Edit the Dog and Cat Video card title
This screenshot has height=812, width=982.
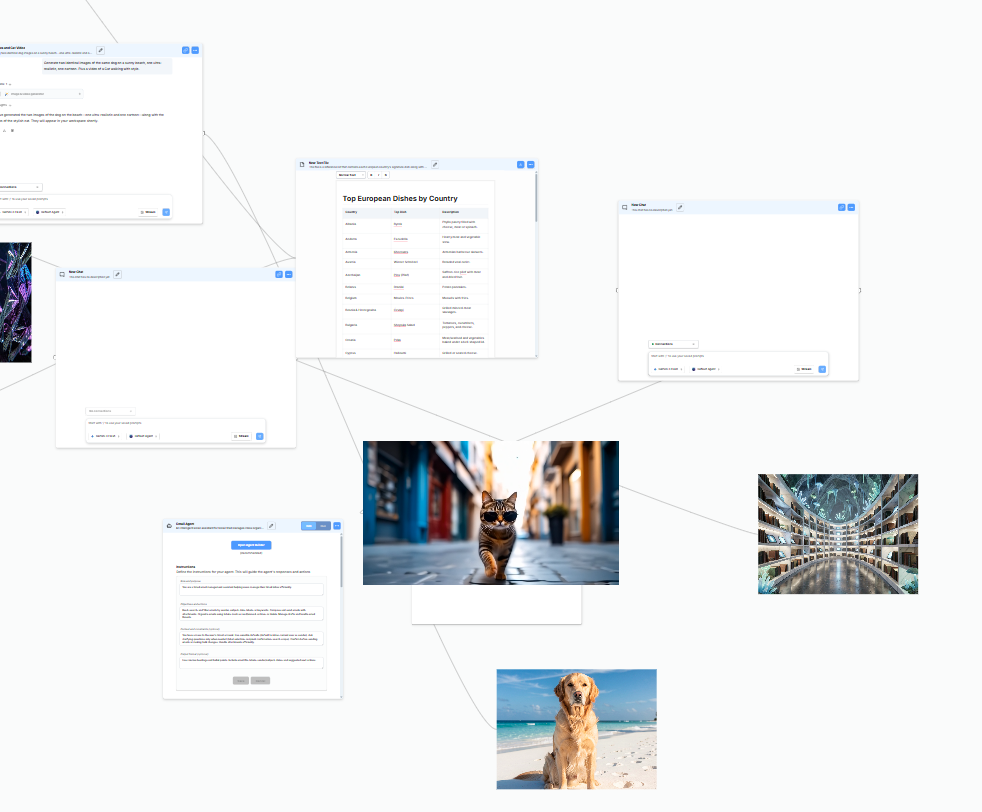coord(100,50)
